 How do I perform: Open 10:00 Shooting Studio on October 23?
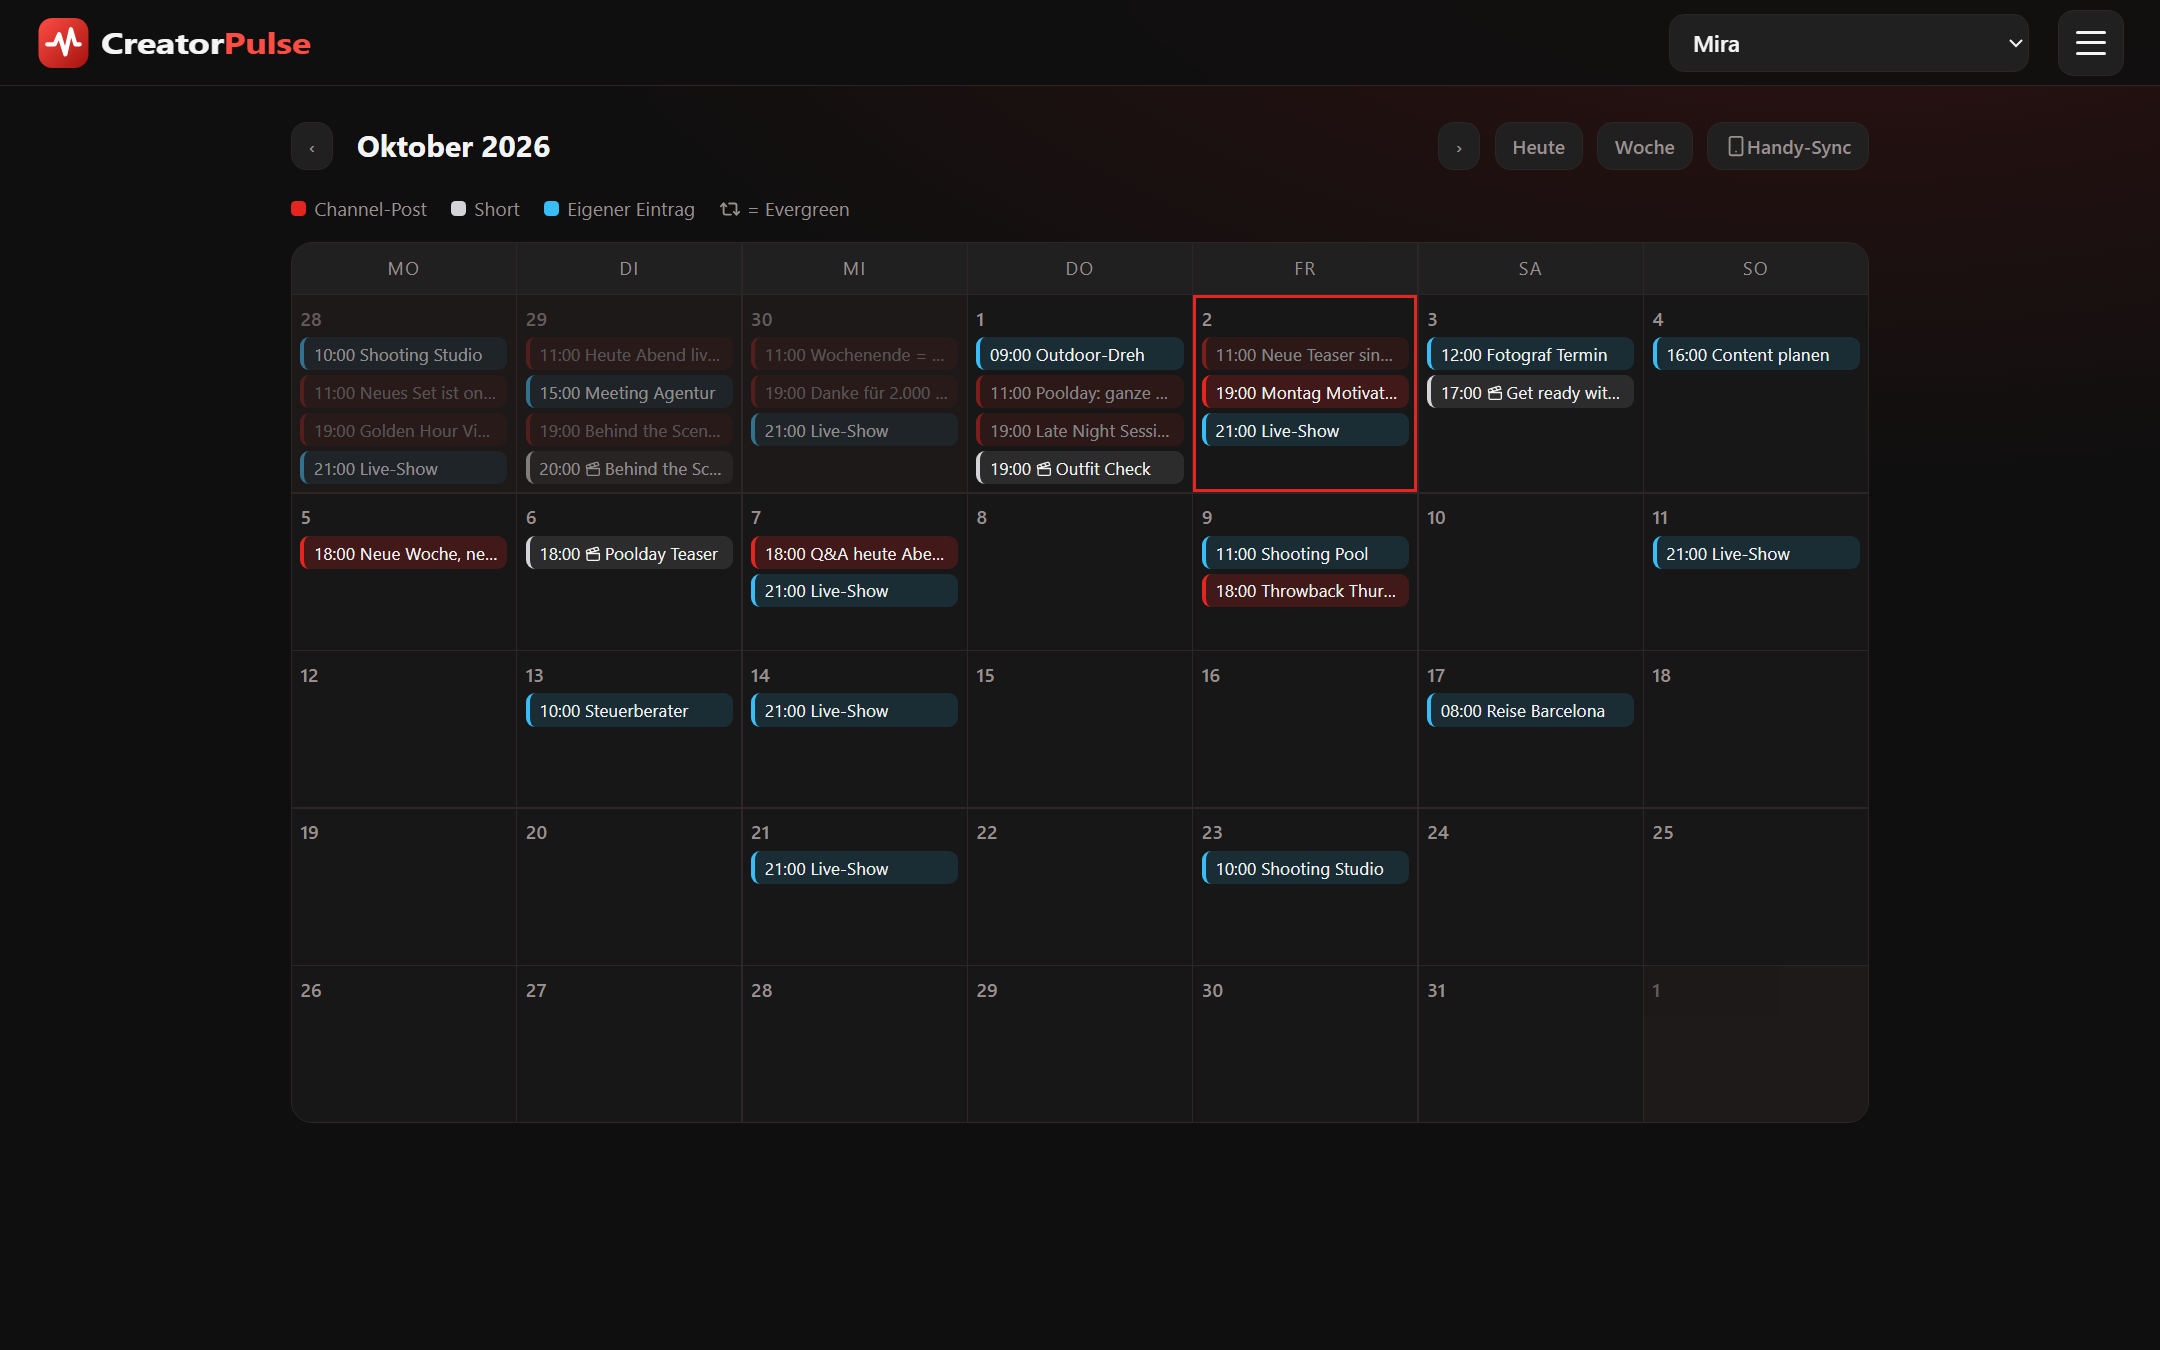1305,869
